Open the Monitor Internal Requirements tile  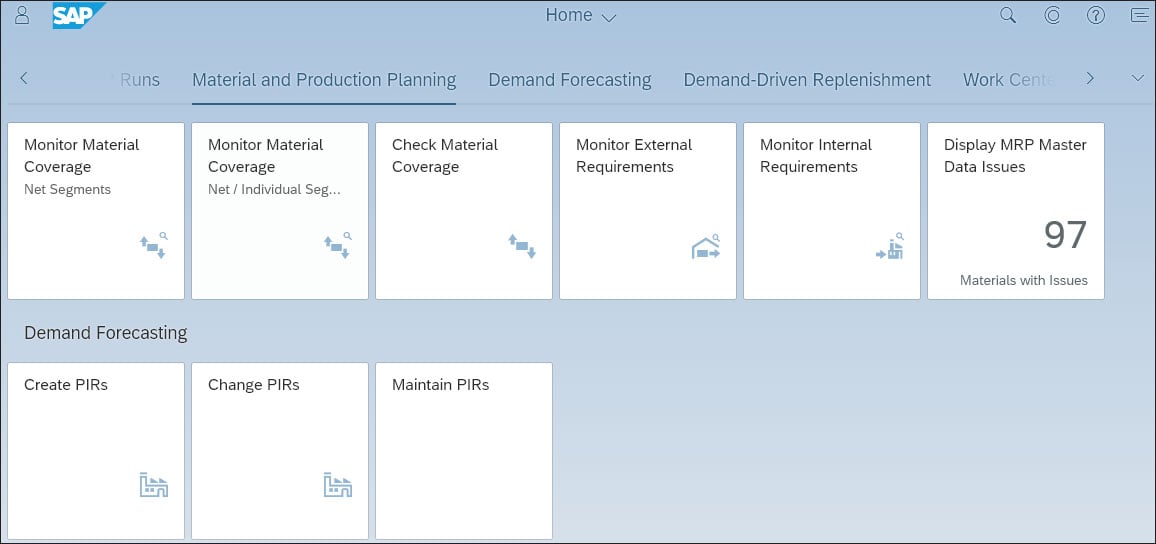(x=831, y=210)
